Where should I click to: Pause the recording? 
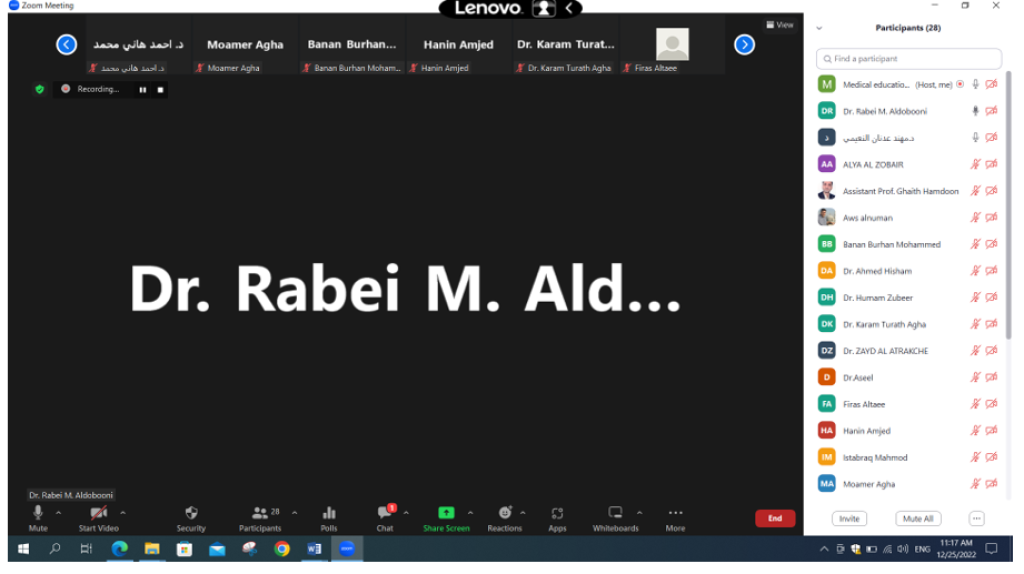[x=142, y=89]
